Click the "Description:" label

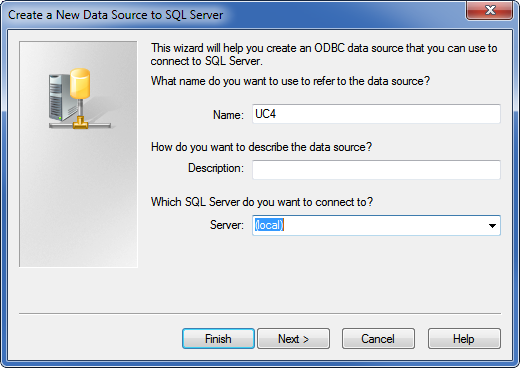coord(216,168)
